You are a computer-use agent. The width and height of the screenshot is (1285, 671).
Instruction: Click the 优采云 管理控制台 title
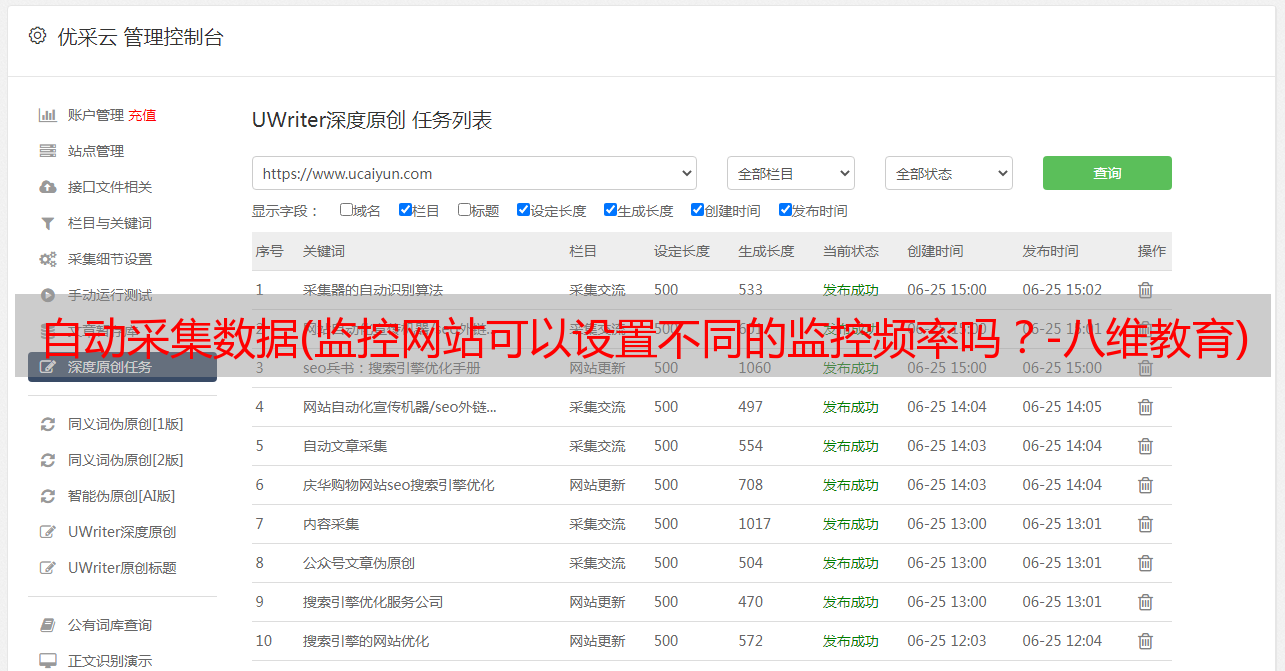click(140, 37)
